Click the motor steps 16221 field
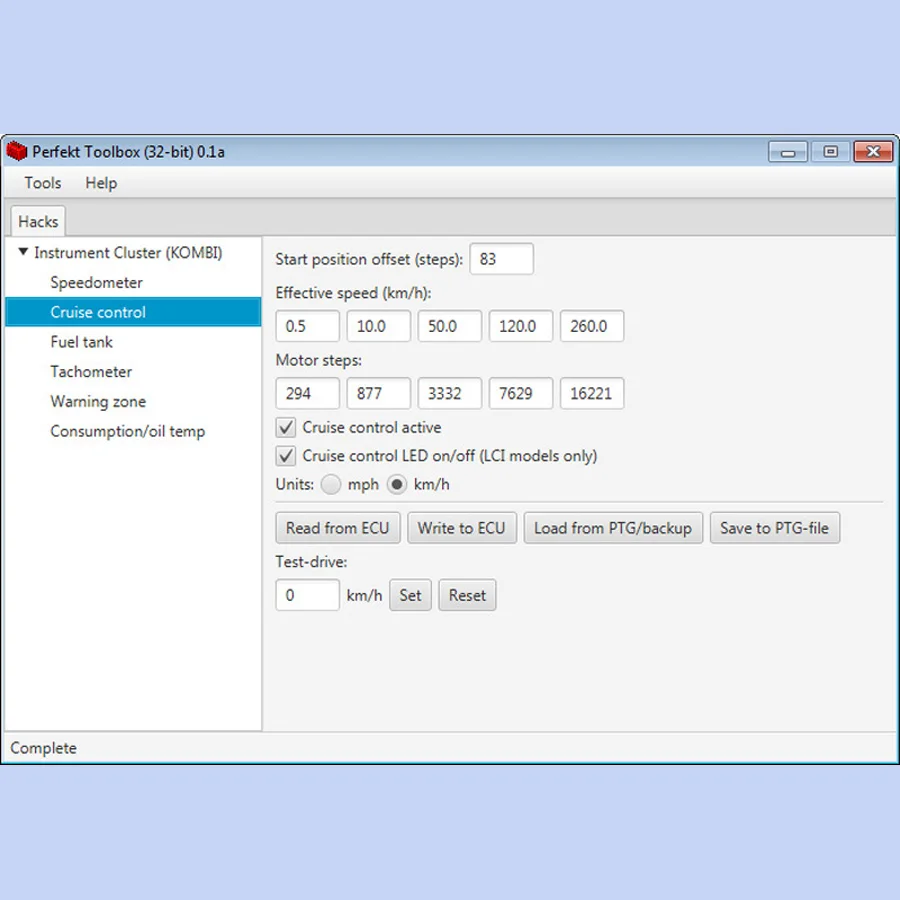Image resolution: width=900 pixels, height=900 pixels. pos(592,393)
